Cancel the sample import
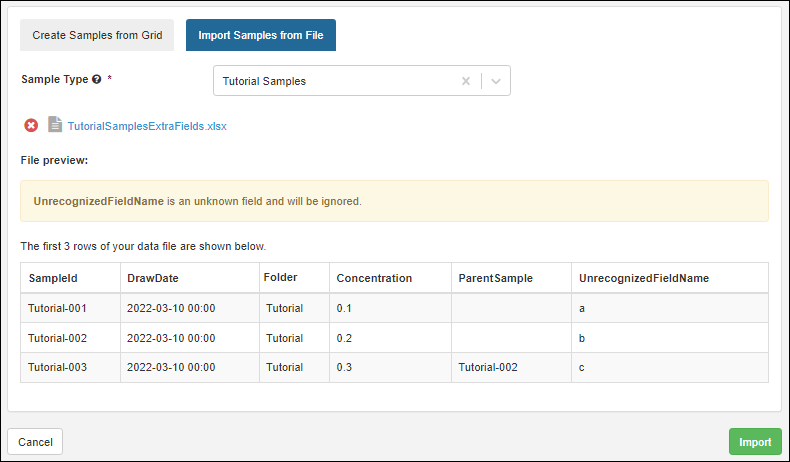The width and height of the screenshot is (790, 462). click(x=35, y=442)
